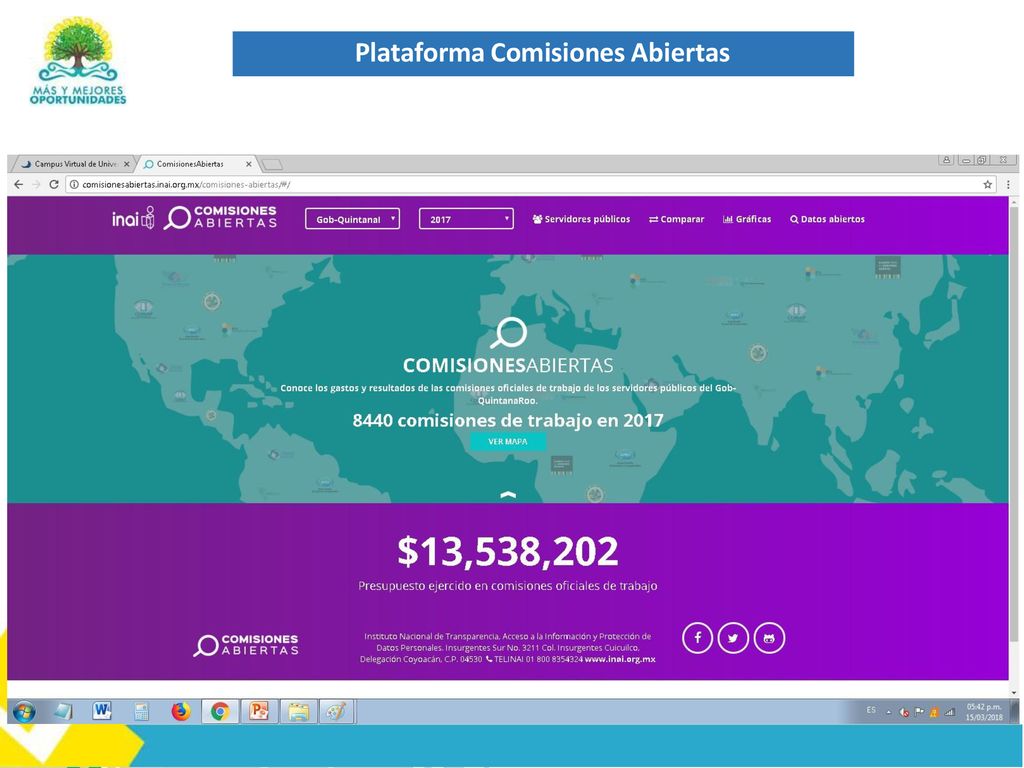Viewport: 1024px width, 768px height.
Task: Click the Comisiones Abiertas header logo
Action: pyautogui.click(x=220, y=217)
